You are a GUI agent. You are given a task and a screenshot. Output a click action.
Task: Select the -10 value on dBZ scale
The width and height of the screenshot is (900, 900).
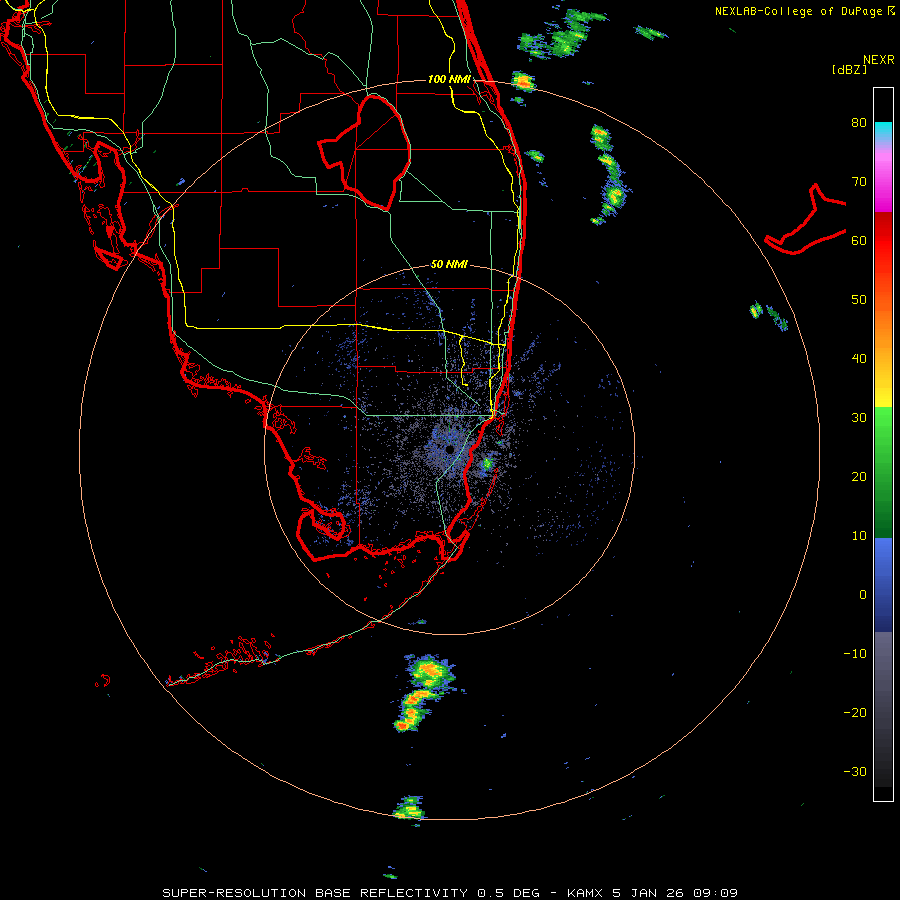tap(855, 654)
